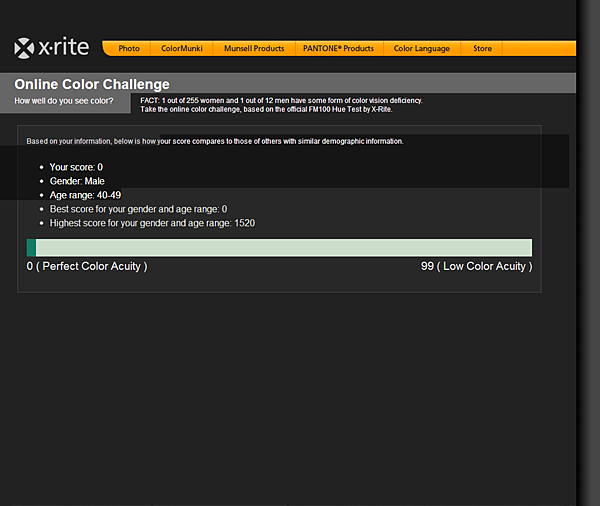600x506 pixels.
Task: Click 'Best score for your gender and age range: 0'
Action: pos(138,209)
